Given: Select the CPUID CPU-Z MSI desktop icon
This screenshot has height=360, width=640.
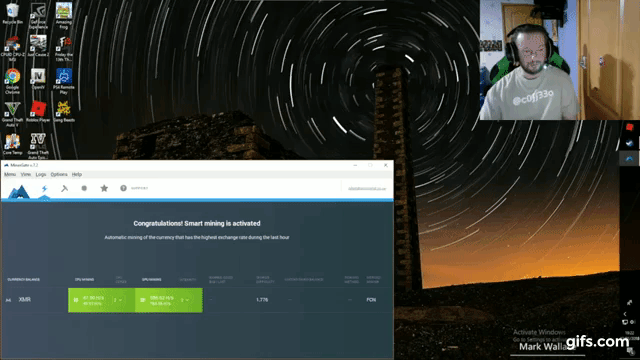Looking at the screenshot, I should (13, 49).
